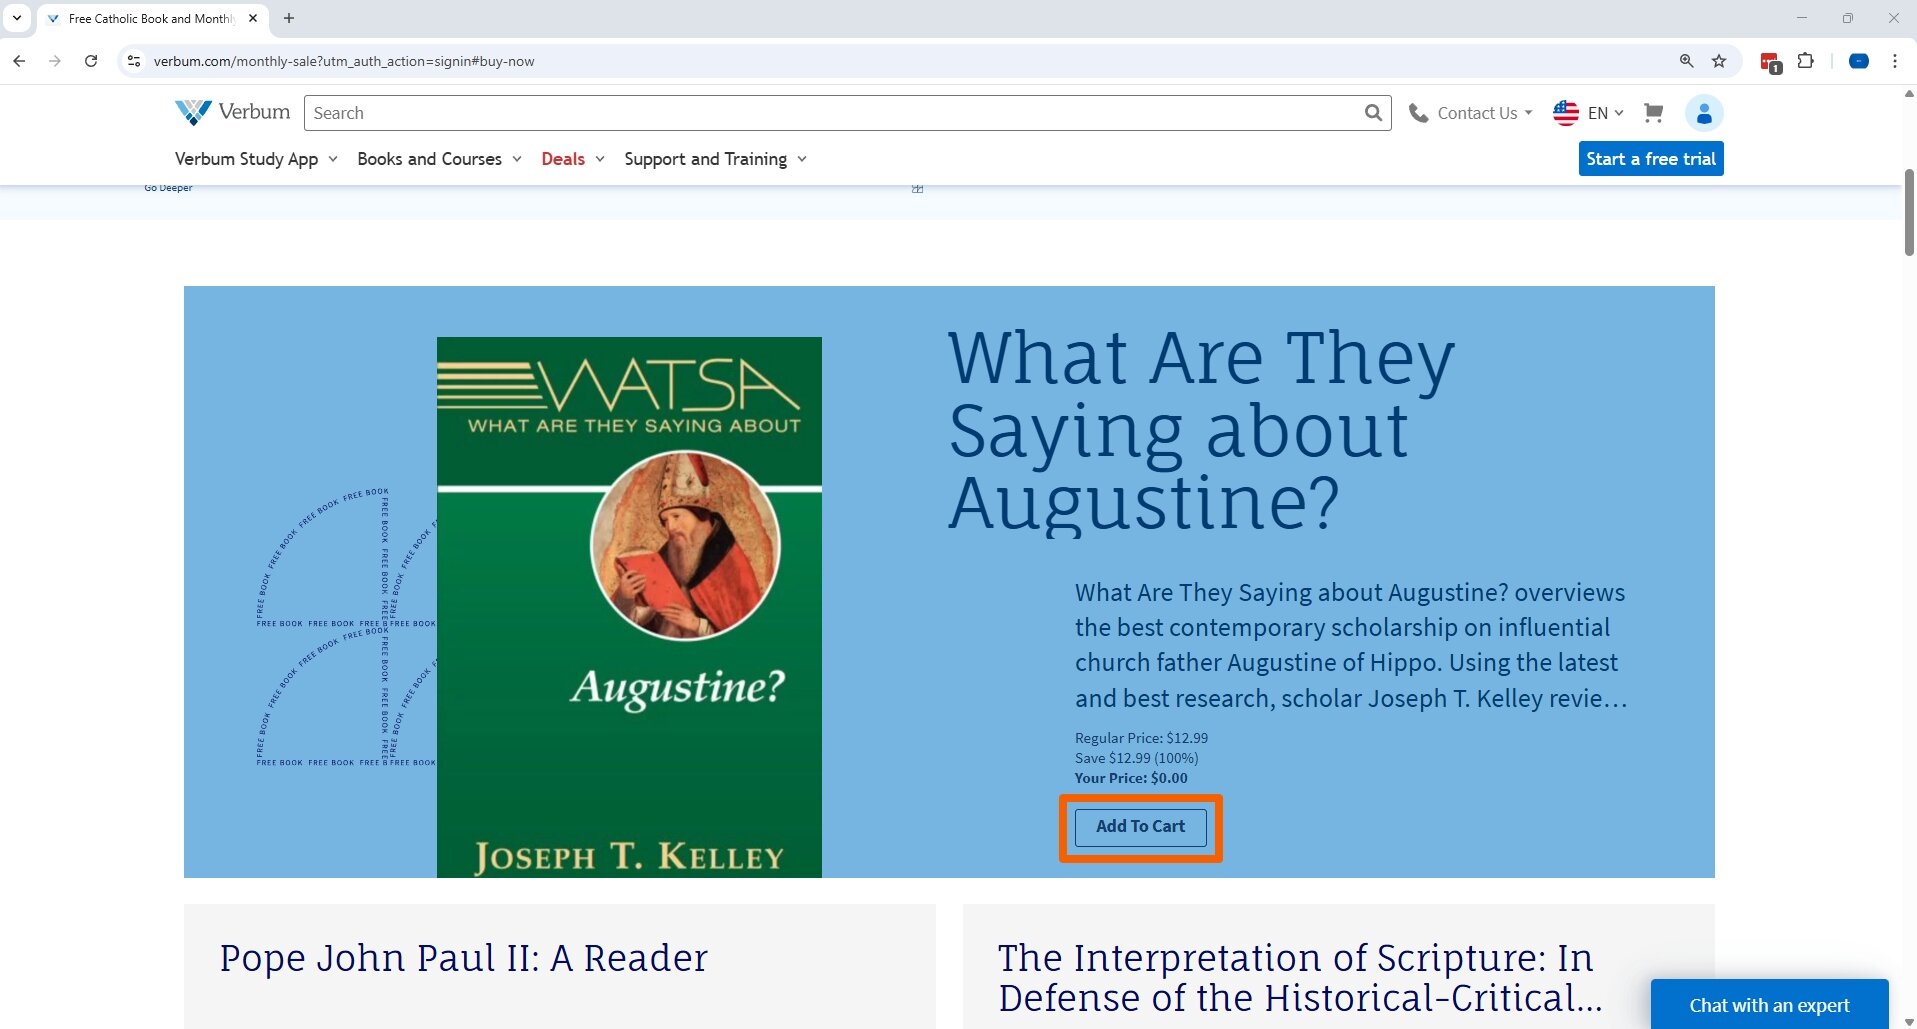Reload the page
Screen dimensions: 1917x1029
(x=91, y=61)
